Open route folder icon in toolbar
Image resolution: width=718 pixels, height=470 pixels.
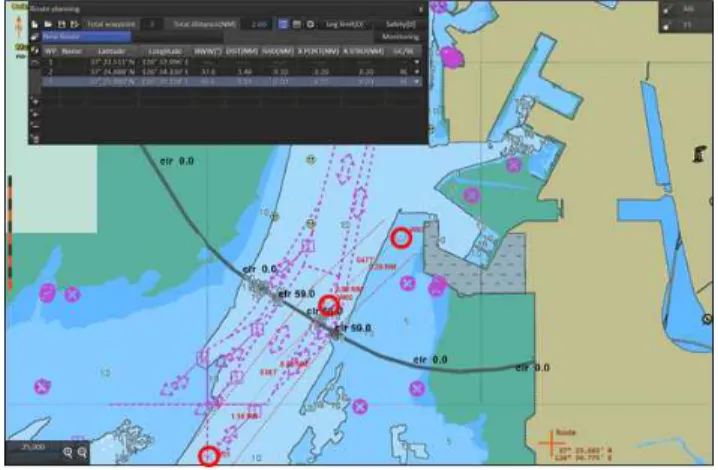point(48,24)
